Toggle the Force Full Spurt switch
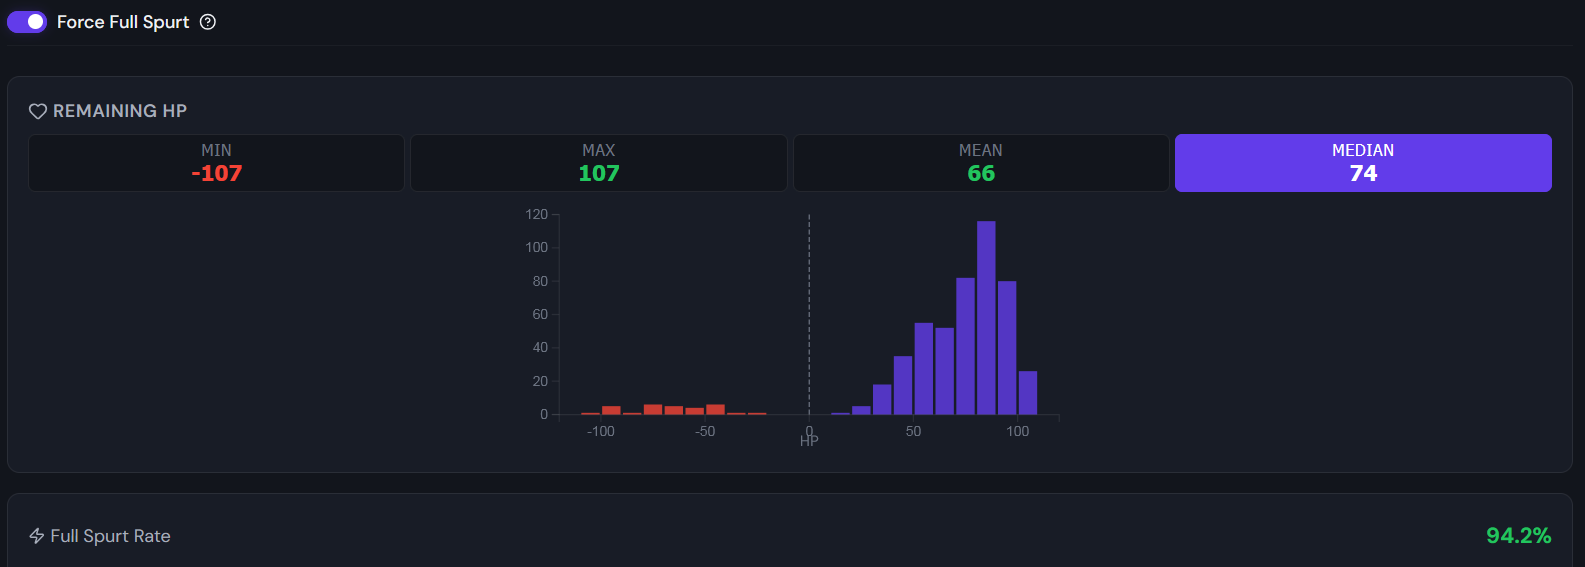 [x=27, y=22]
